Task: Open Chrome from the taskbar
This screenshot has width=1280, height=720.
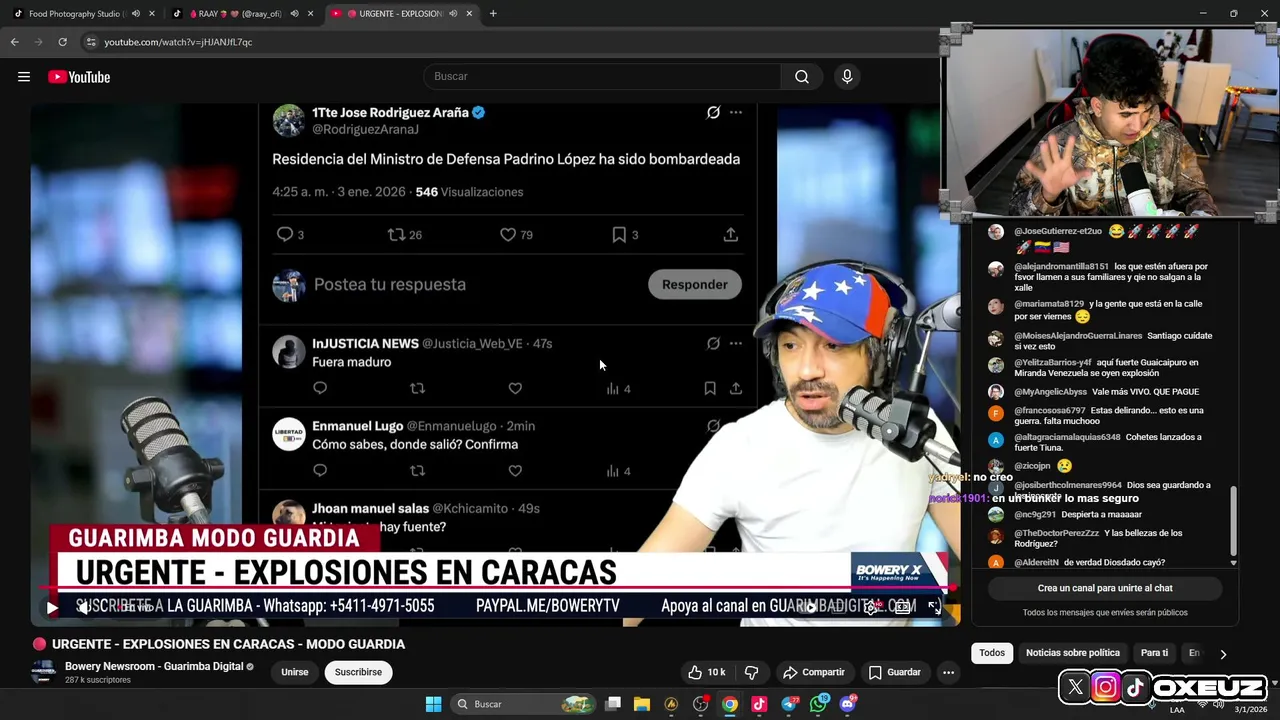Action: click(730, 704)
